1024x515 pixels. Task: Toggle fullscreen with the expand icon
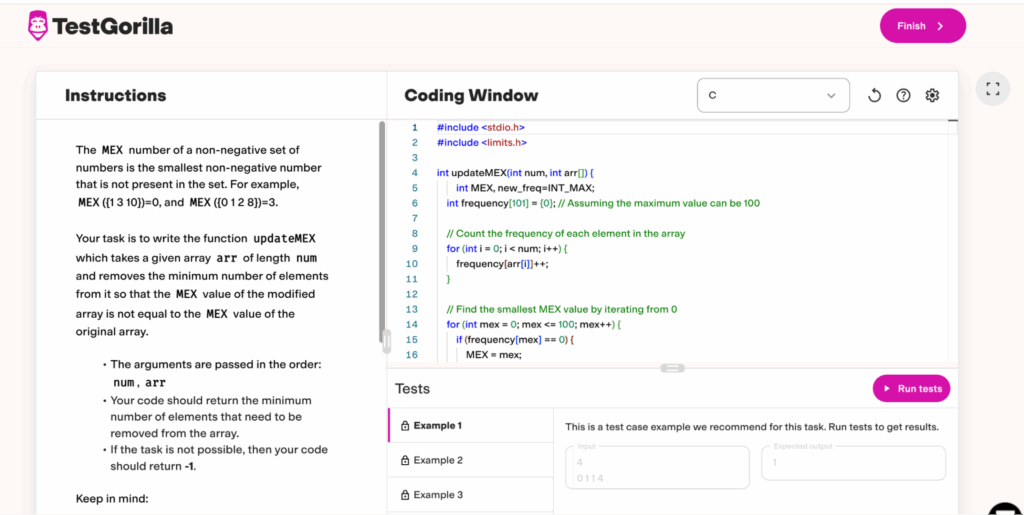(993, 89)
